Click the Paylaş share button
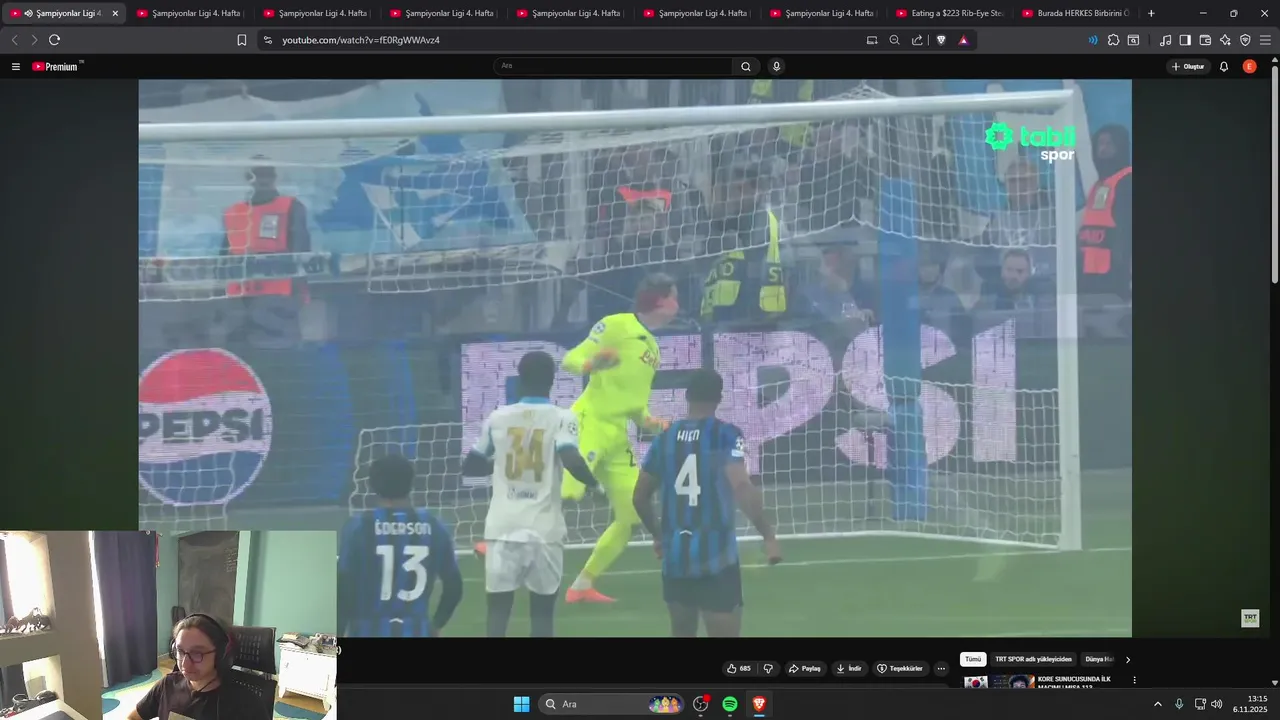The height and width of the screenshot is (720, 1280). coord(805,668)
